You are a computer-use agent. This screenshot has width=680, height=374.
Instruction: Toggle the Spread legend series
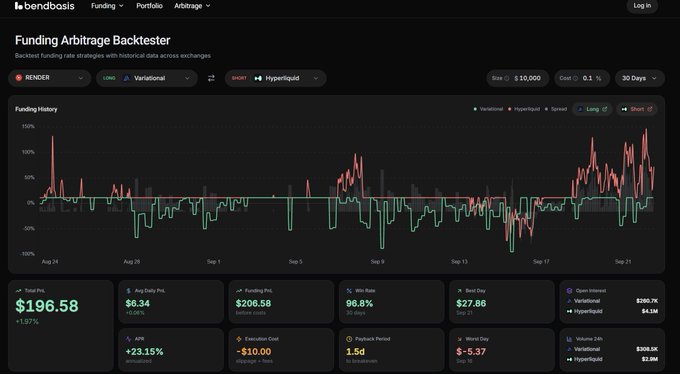click(x=556, y=109)
